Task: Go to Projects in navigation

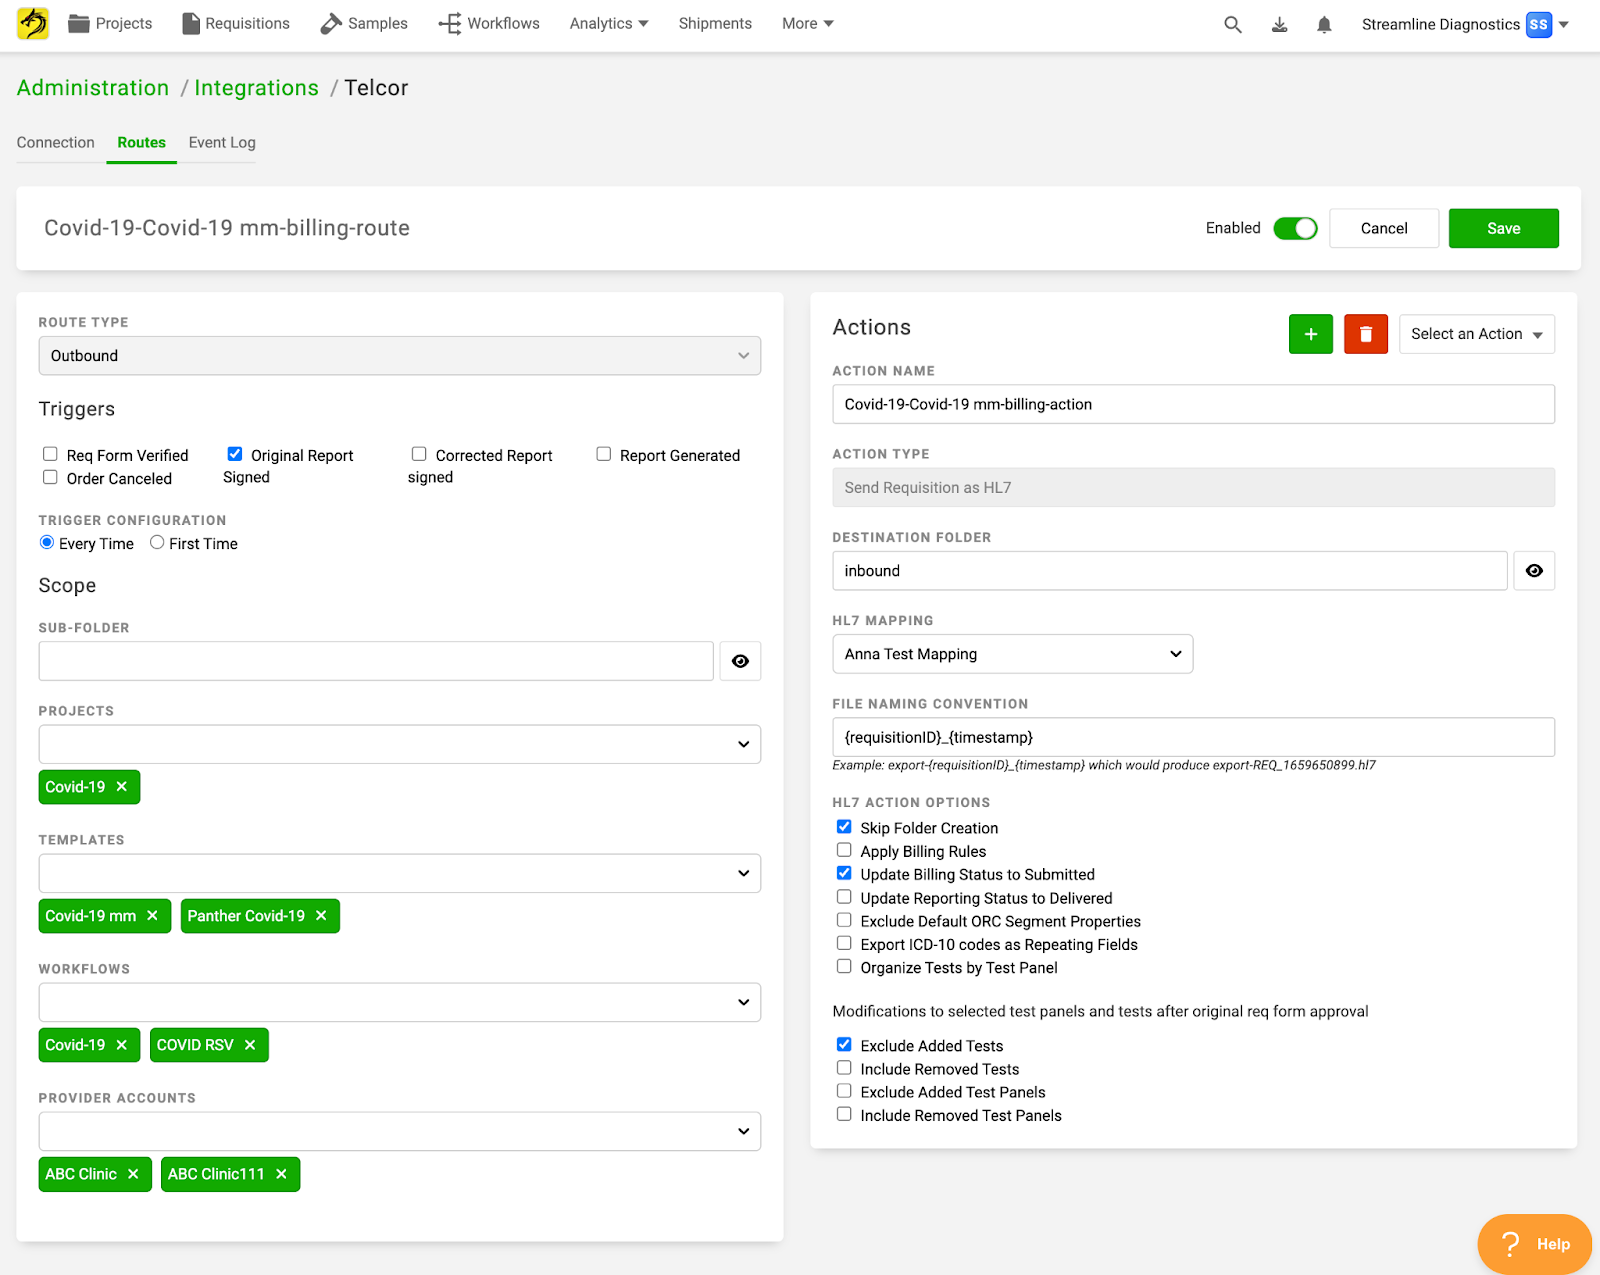Action: [x=110, y=24]
